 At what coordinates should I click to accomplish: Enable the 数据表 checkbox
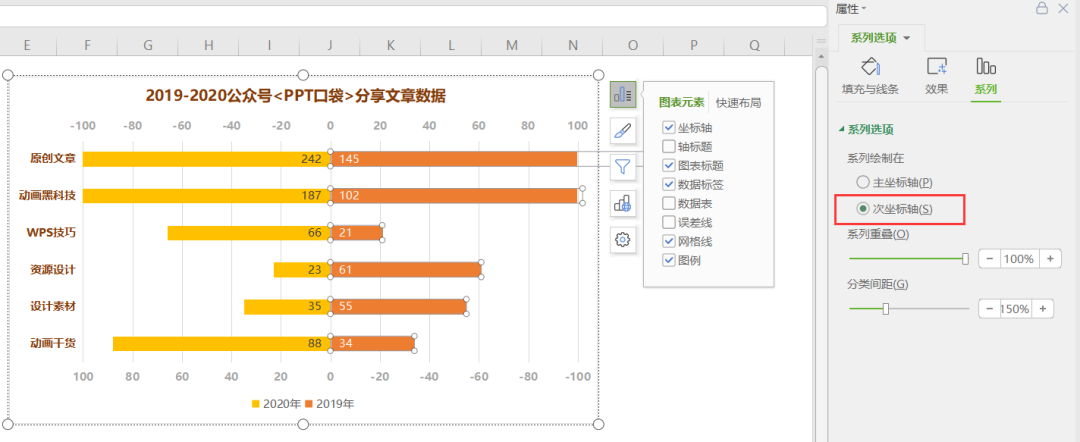(x=668, y=203)
